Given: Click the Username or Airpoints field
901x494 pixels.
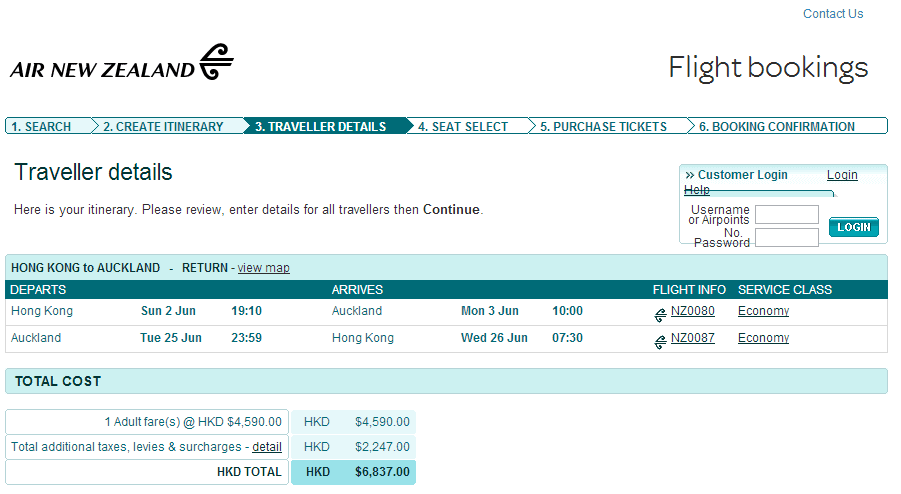Looking at the screenshot, I should pyautogui.click(x=786, y=214).
